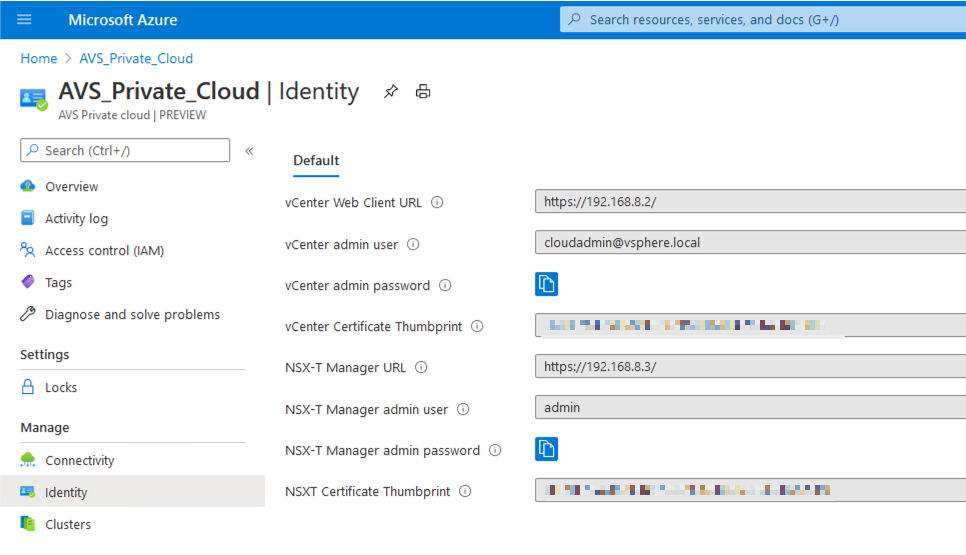Screen dimensions: 966x555
Task: Click the Settings section heading
Action: click(x=44, y=355)
